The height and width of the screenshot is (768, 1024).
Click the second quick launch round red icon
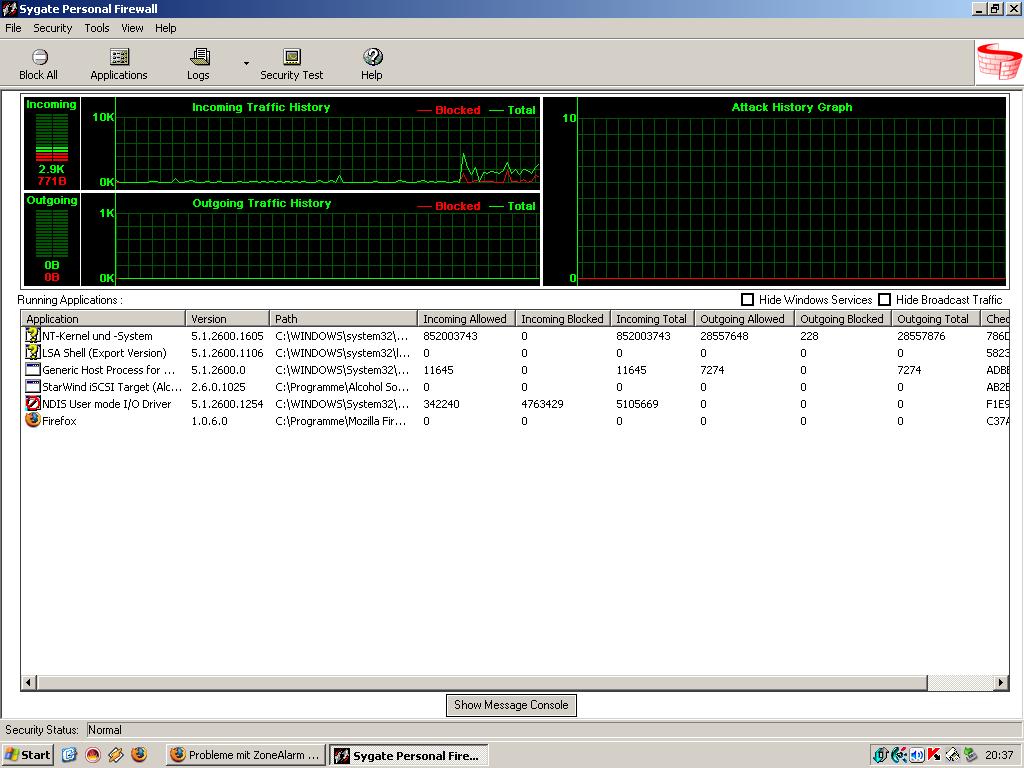93,754
